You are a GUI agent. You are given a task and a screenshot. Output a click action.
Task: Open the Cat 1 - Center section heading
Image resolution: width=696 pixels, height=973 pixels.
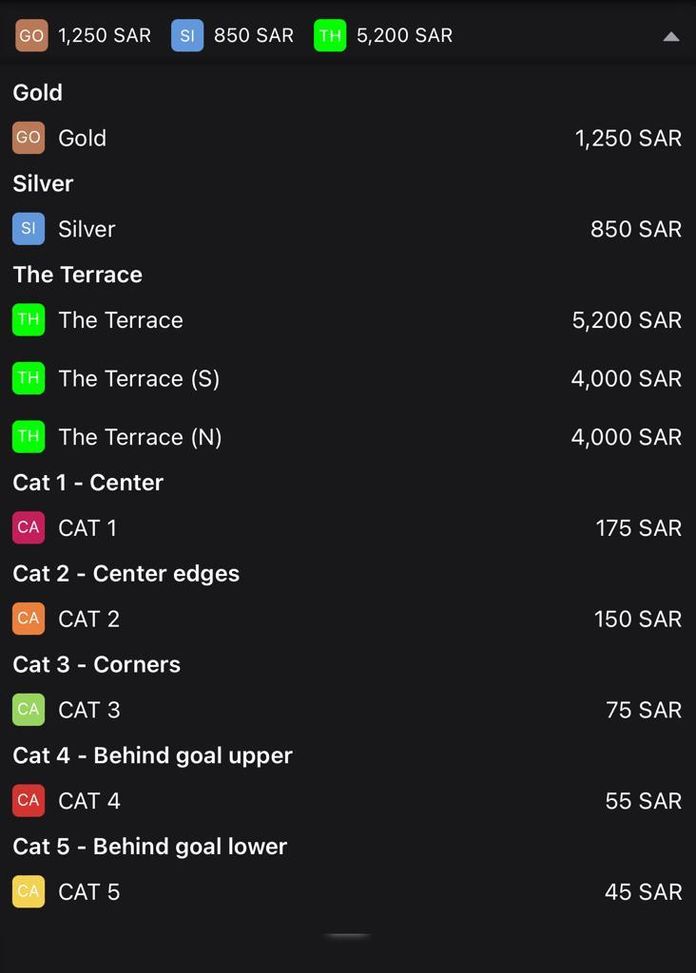88,482
